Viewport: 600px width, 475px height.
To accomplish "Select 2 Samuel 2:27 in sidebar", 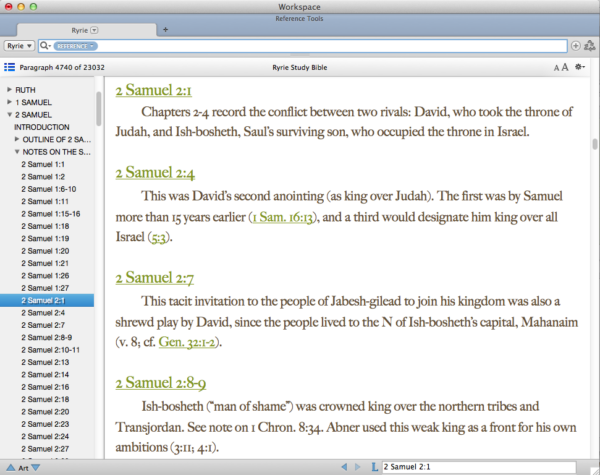I will [x=45, y=449].
